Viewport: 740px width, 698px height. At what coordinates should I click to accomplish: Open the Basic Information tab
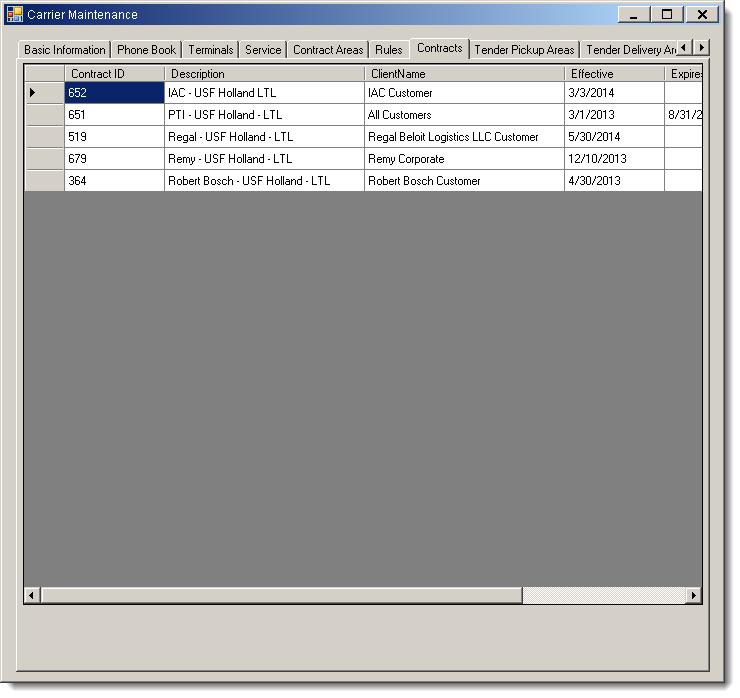[x=65, y=50]
